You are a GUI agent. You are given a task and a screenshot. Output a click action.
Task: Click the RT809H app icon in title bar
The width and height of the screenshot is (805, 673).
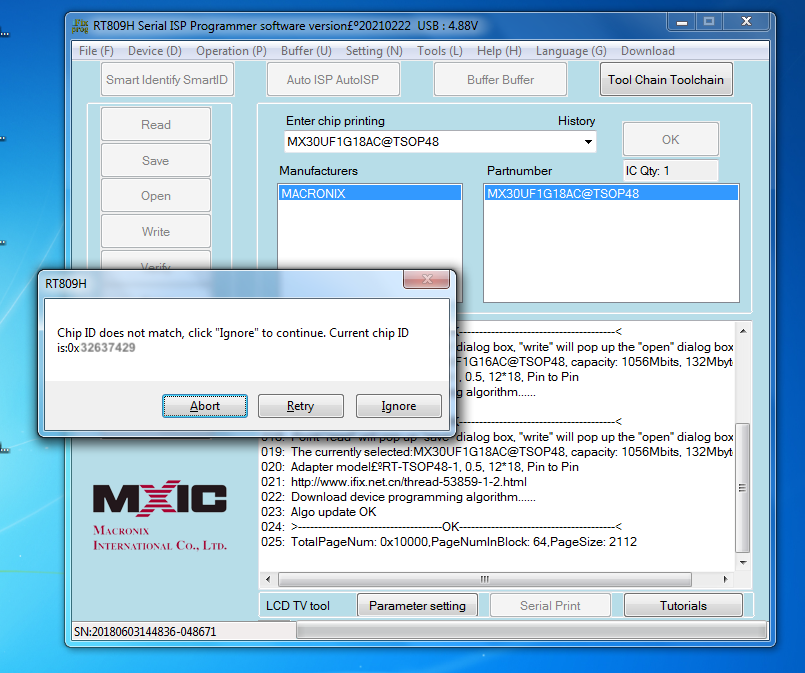point(83,22)
